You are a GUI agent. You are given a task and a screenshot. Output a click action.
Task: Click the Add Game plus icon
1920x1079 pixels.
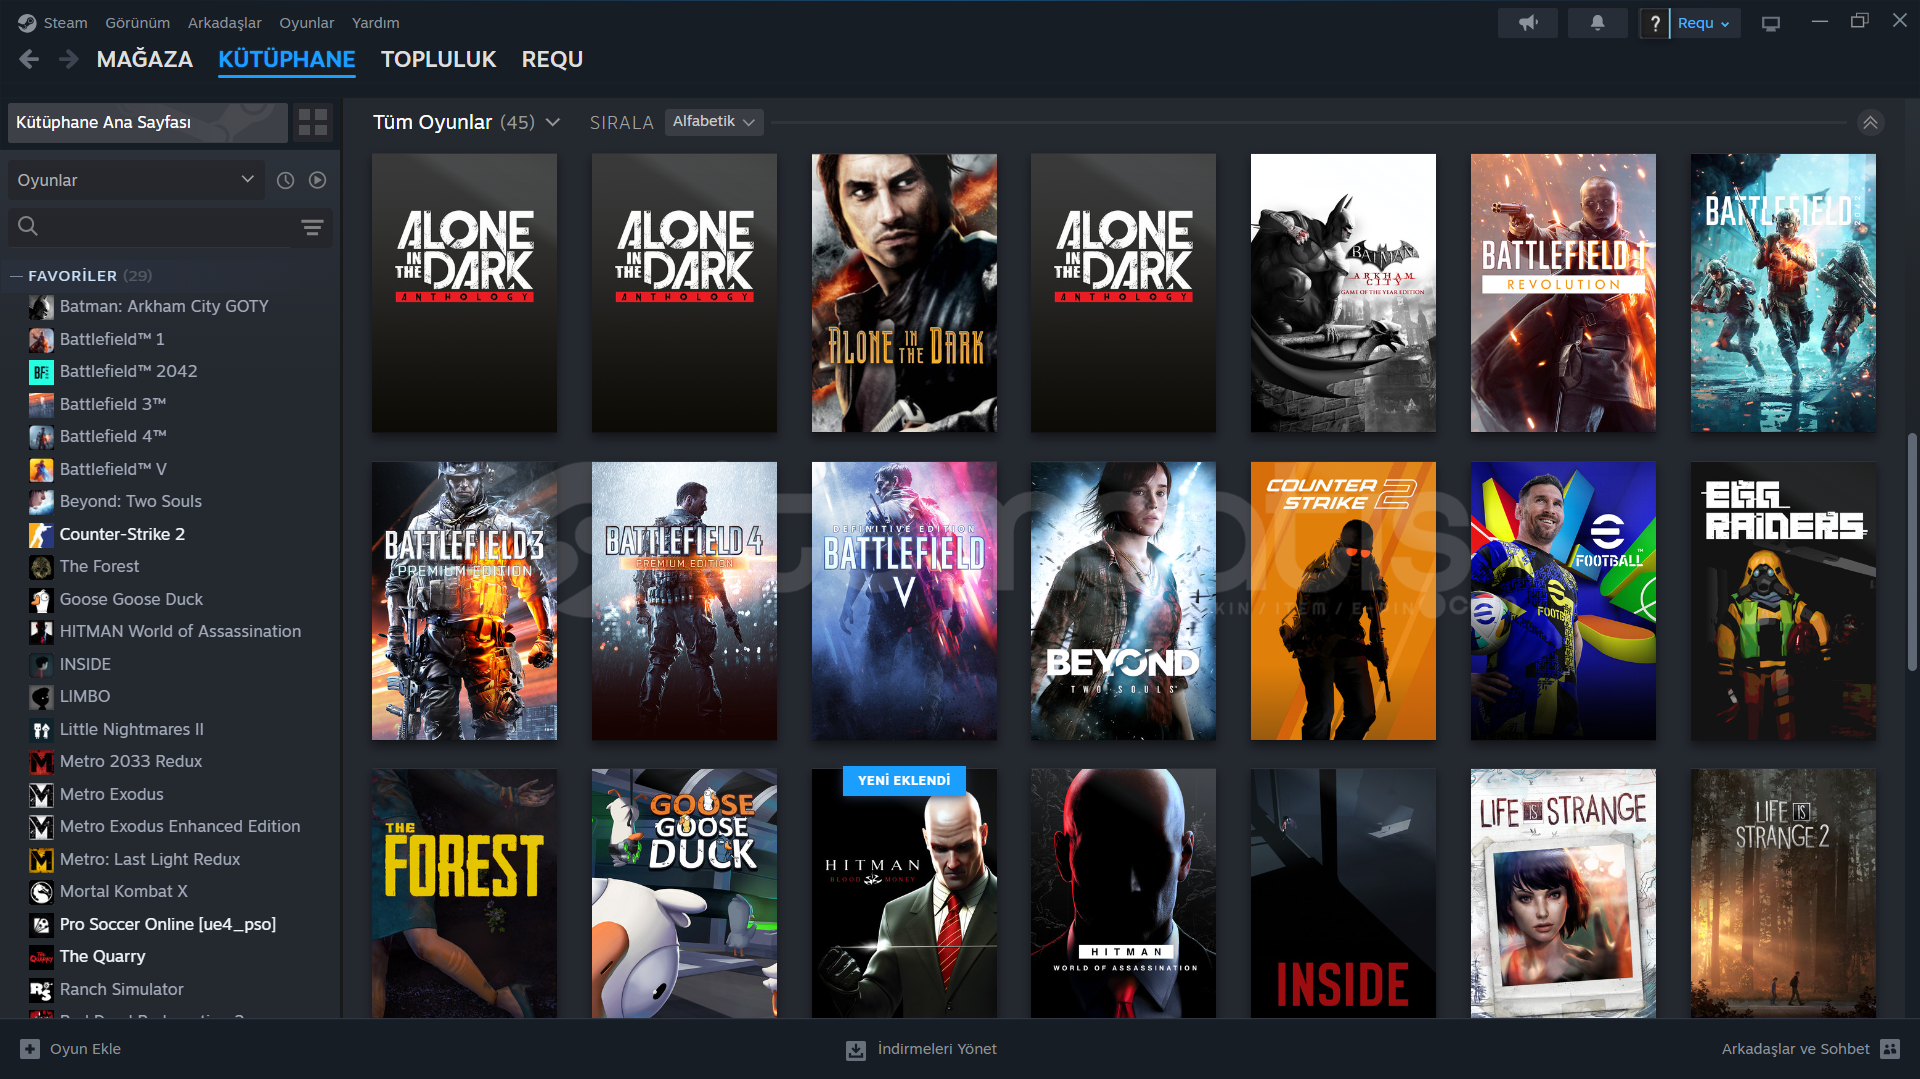(30, 1049)
